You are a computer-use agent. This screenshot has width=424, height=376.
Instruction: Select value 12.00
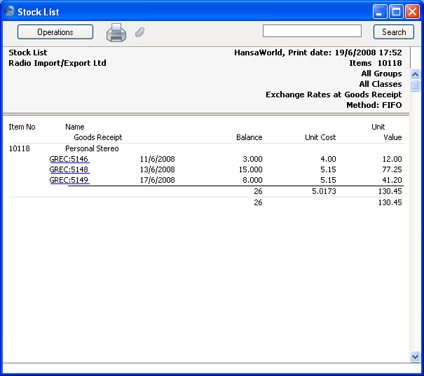click(392, 159)
